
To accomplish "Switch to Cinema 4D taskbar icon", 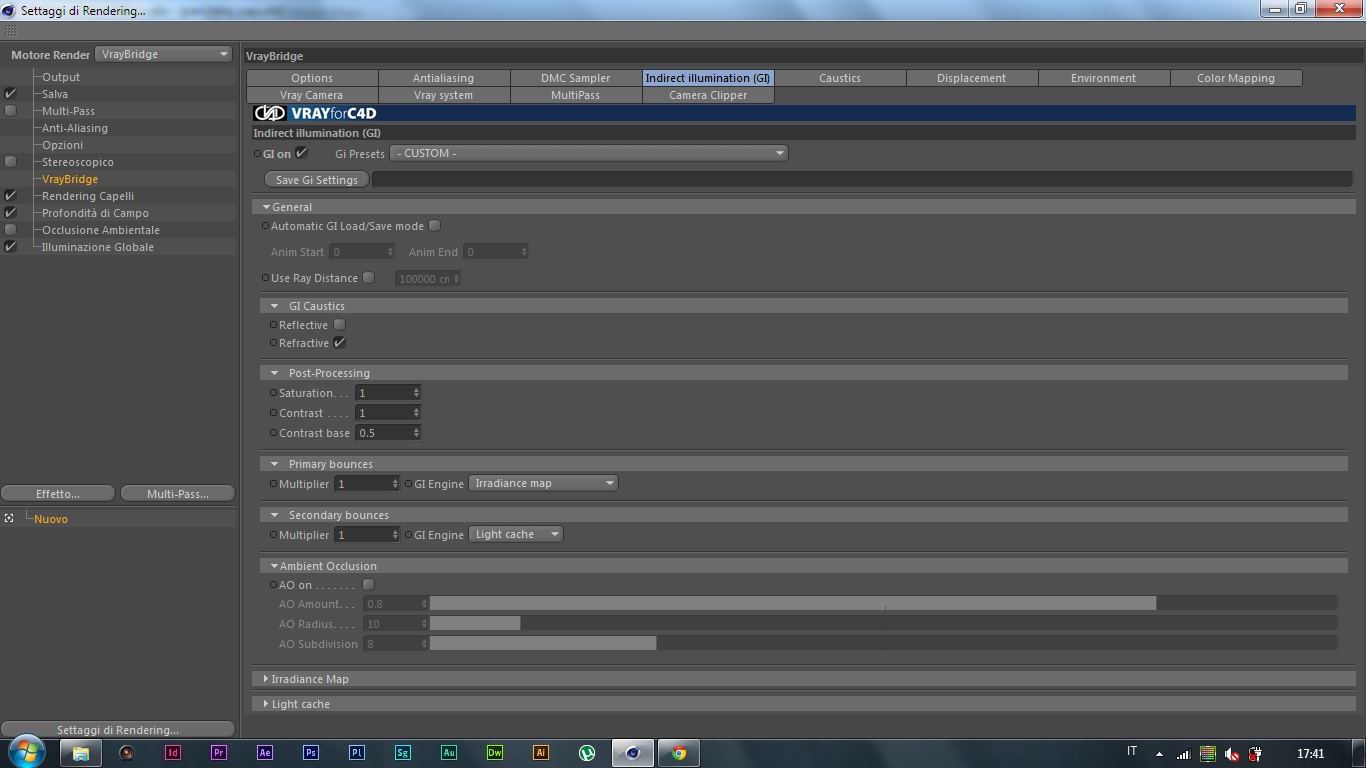I will (632, 753).
